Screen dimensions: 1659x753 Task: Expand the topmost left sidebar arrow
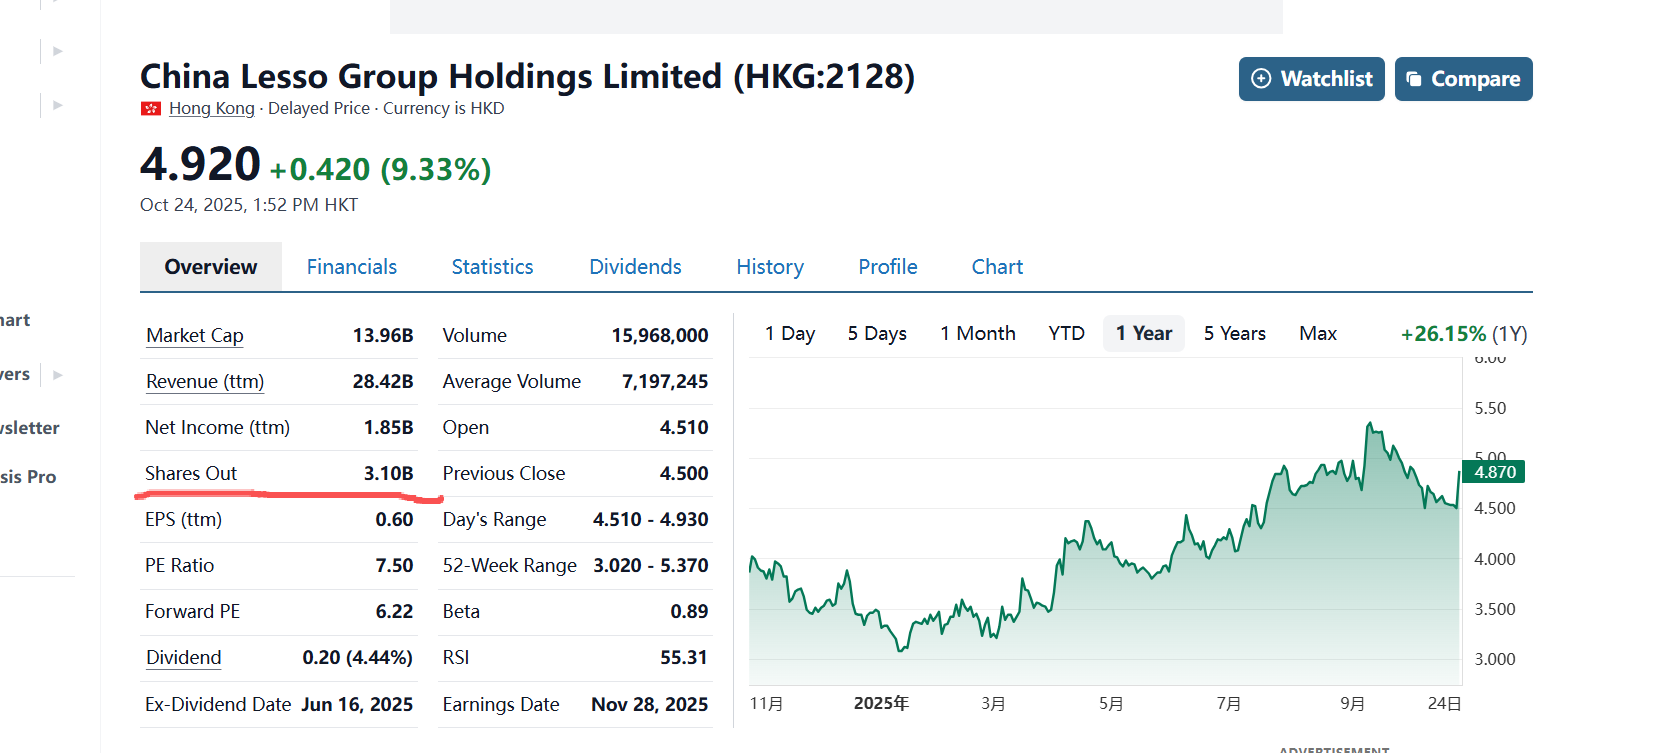coord(57,51)
